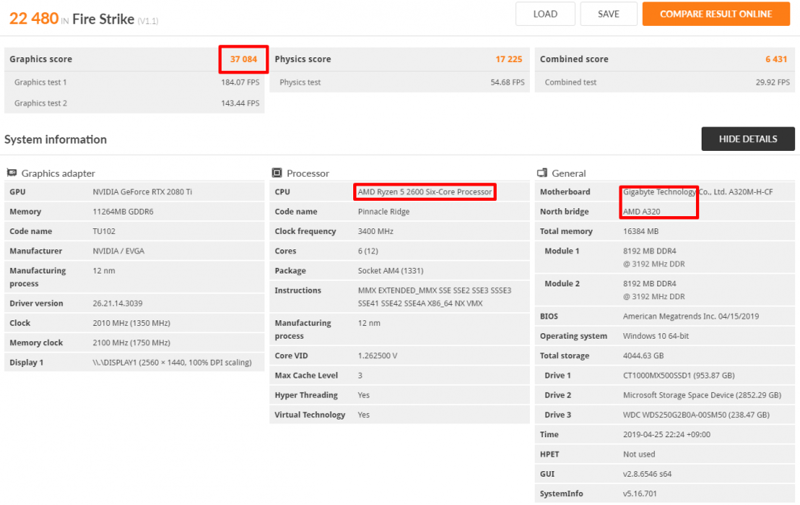Select GPU memory value 11264MB GDDR6

(123, 212)
